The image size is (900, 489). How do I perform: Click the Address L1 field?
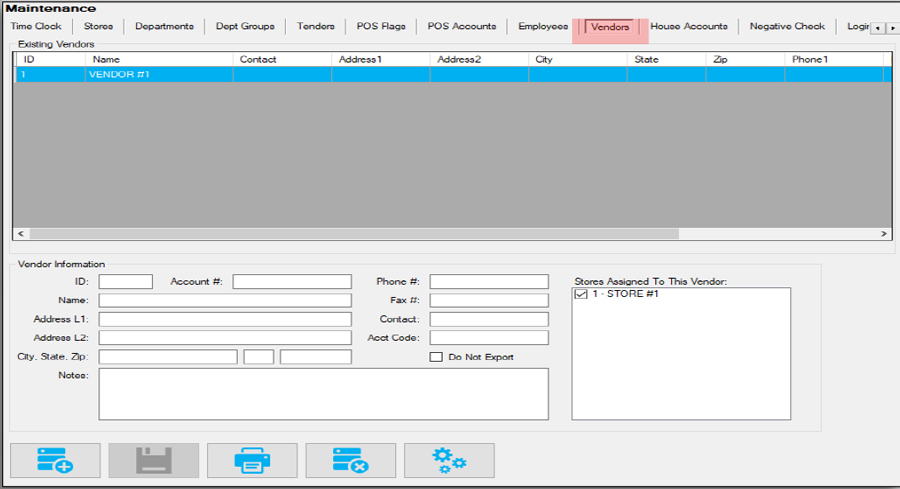tap(225, 319)
